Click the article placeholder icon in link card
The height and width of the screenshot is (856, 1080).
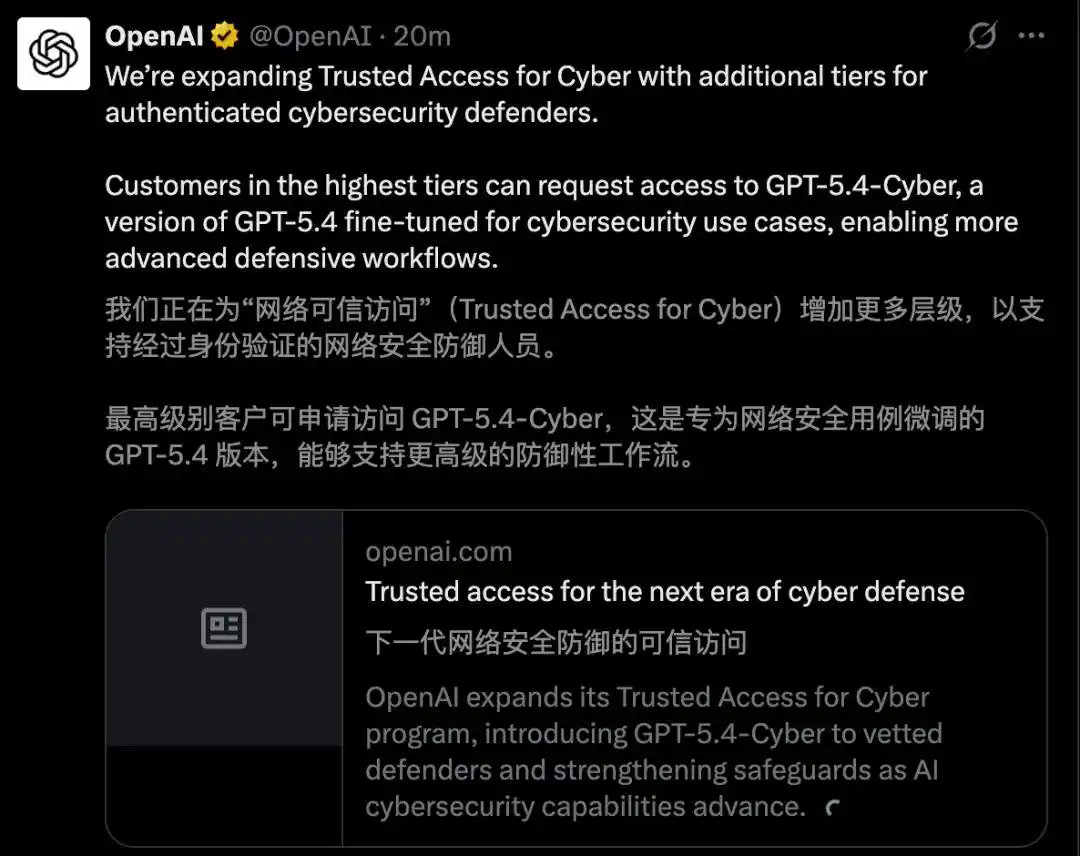point(223,628)
